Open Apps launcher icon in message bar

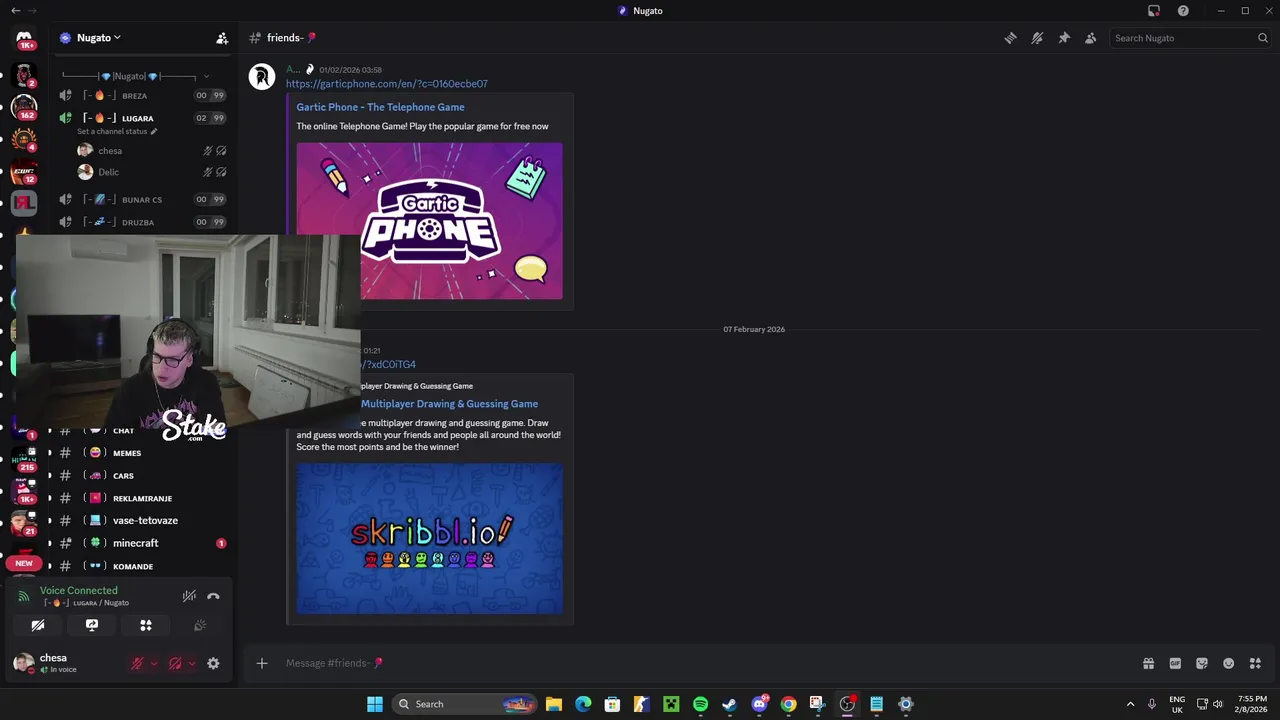click(1255, 663)
